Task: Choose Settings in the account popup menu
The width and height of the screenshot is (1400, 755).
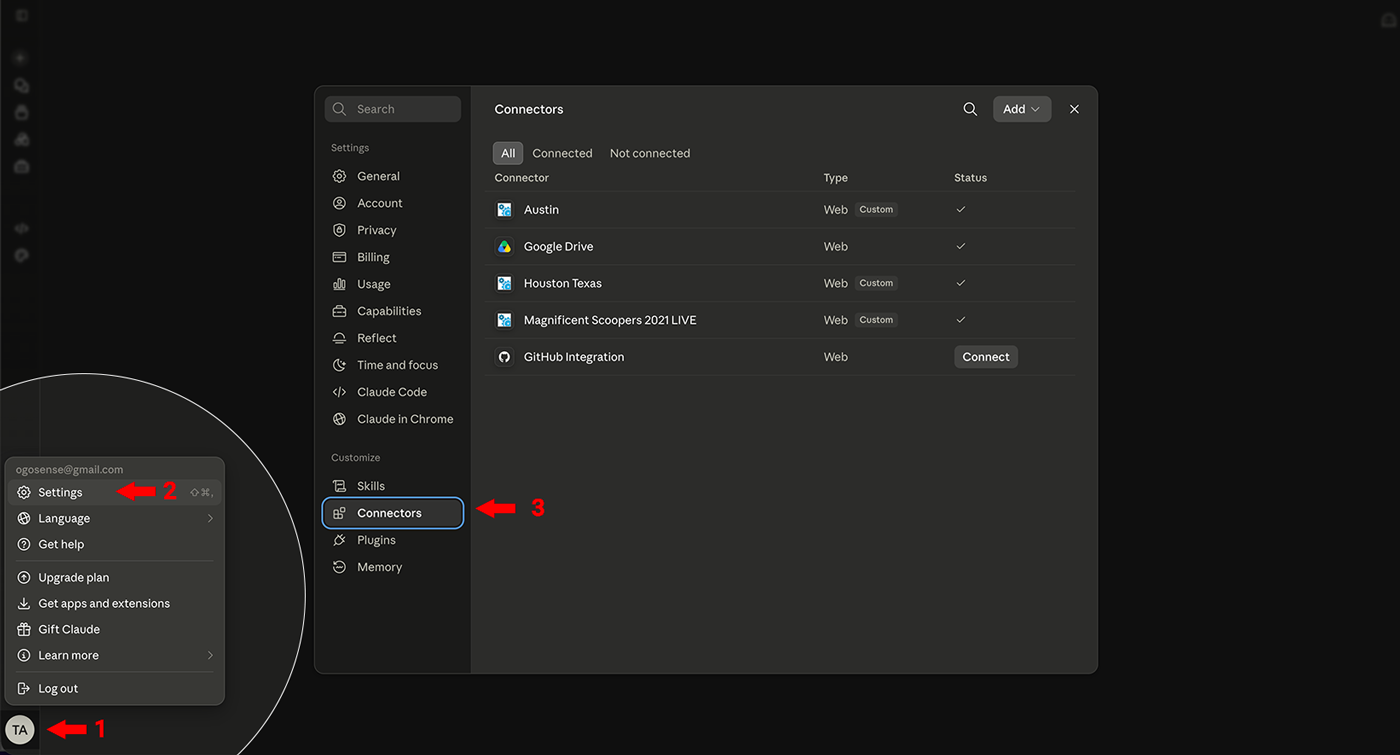Action: coord(114,492)
